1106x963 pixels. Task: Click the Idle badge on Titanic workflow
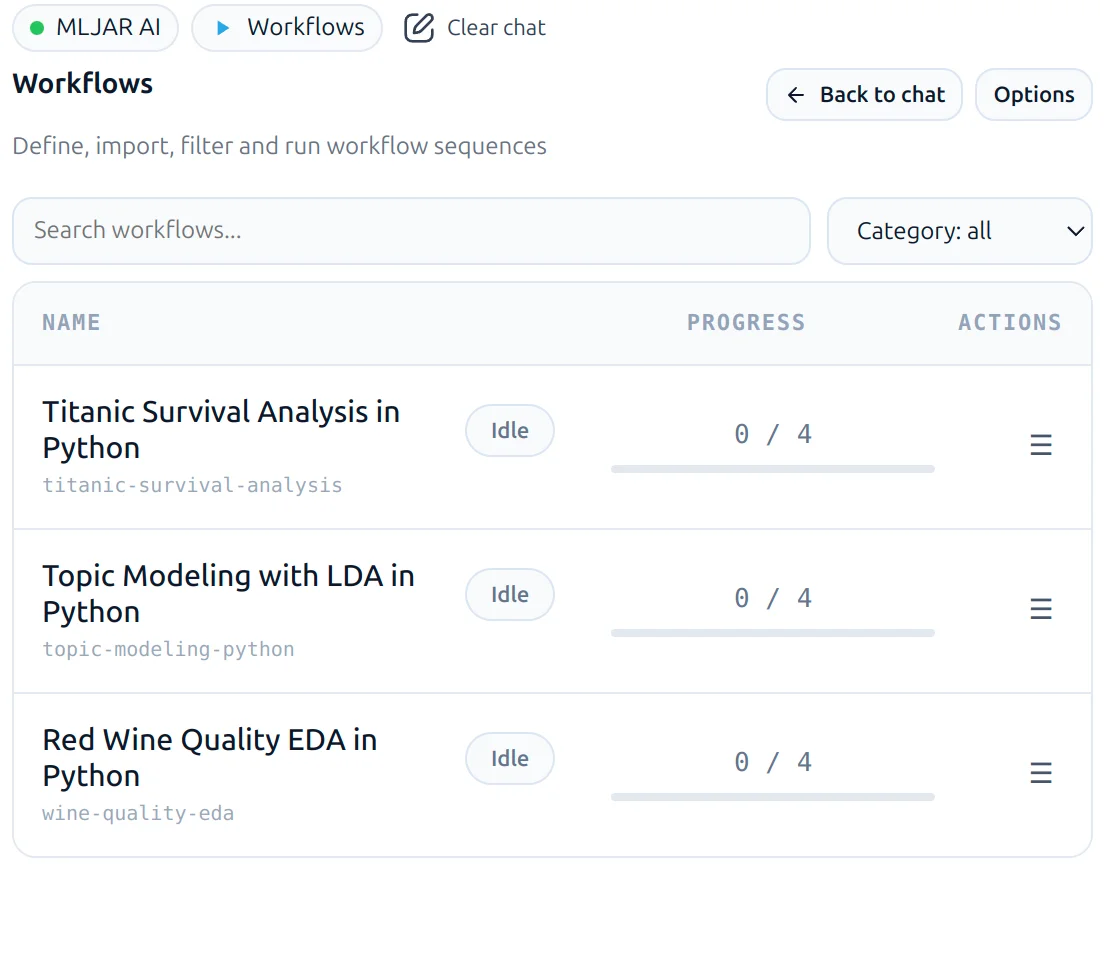tap(510, 430)
